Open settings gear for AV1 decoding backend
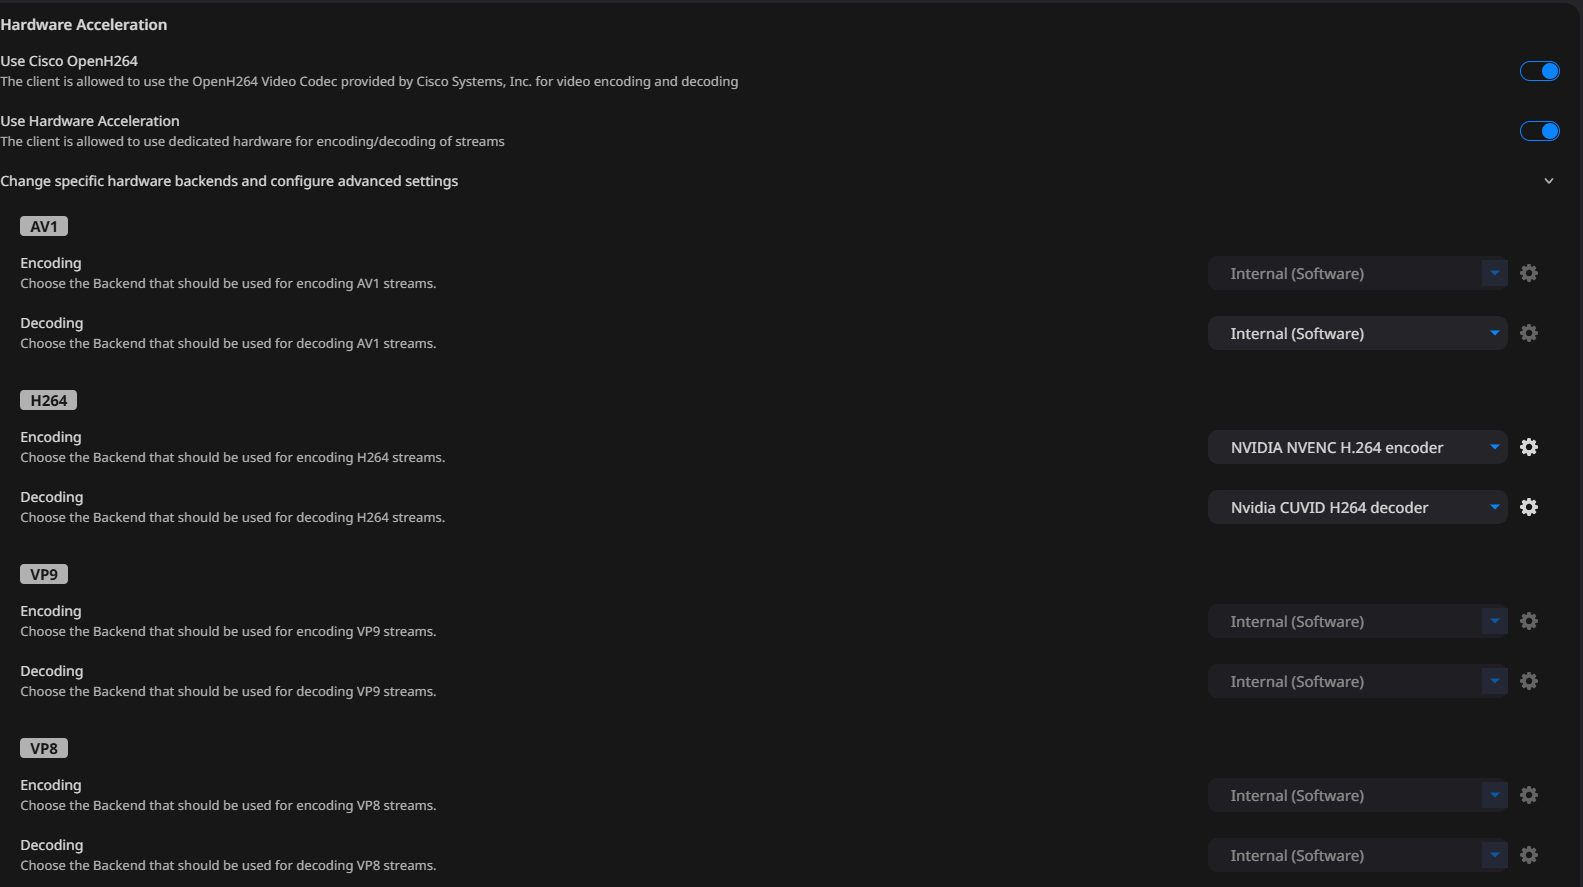Viewport: 1583px width, 887px height. click(1529, 333)
